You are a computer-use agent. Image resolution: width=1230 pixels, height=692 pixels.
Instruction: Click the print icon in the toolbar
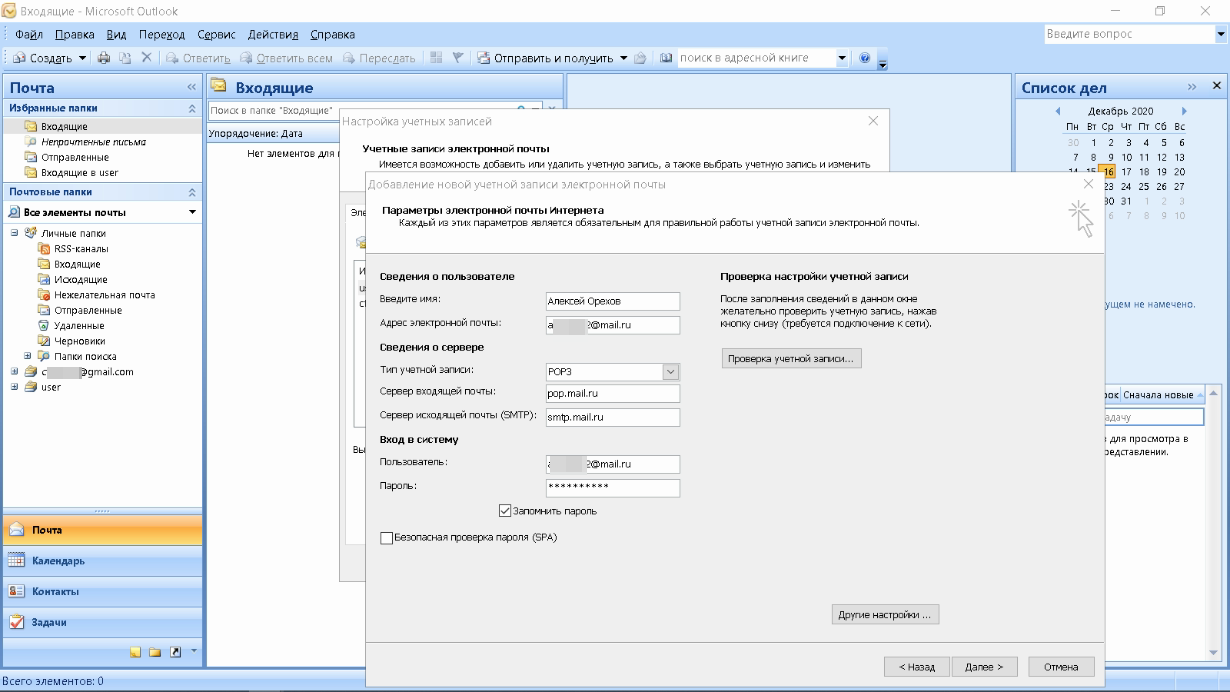[x=105, y=58]
